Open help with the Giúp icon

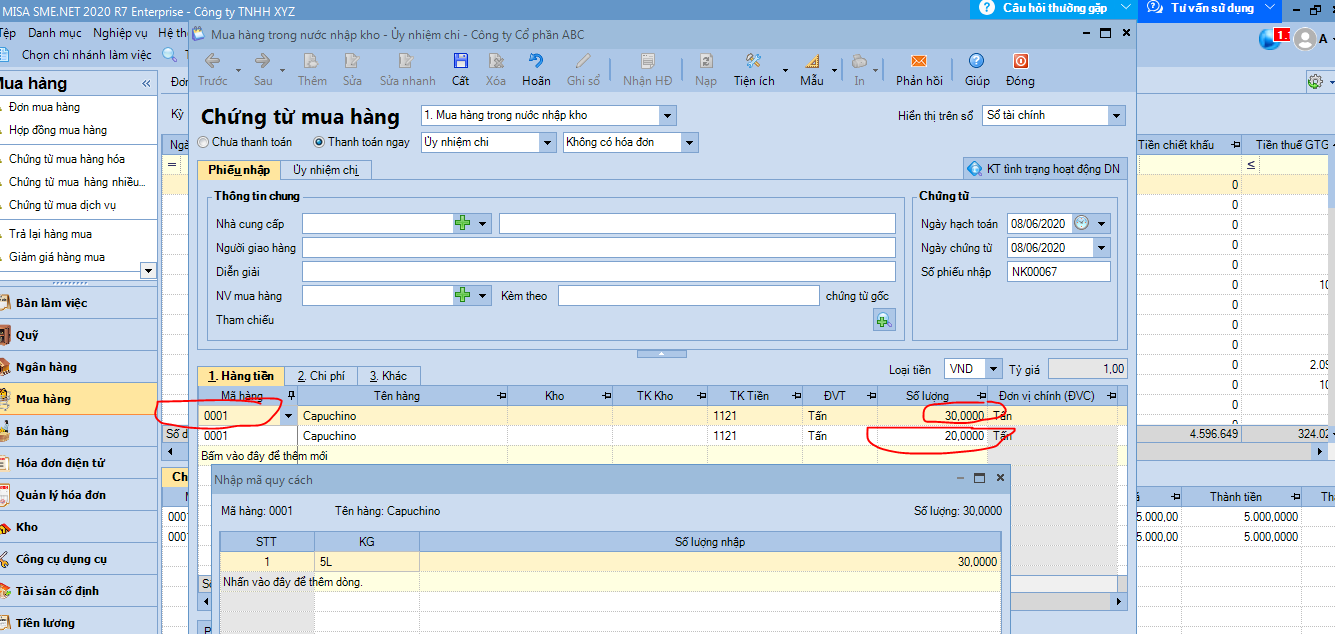(x=976, y=61)
